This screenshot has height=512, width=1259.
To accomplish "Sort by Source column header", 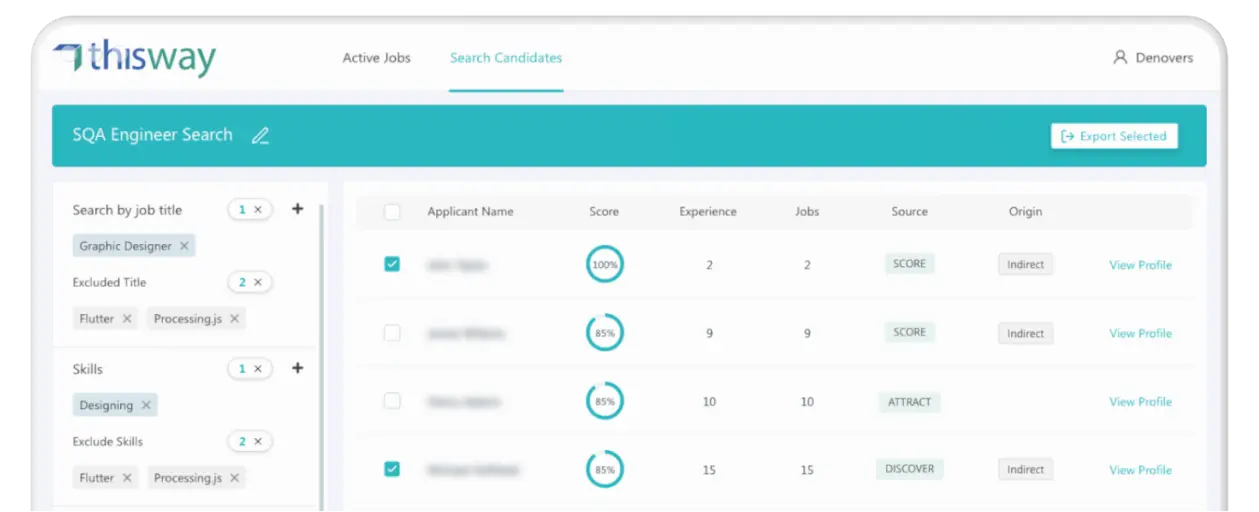I will tap(910, 212).
